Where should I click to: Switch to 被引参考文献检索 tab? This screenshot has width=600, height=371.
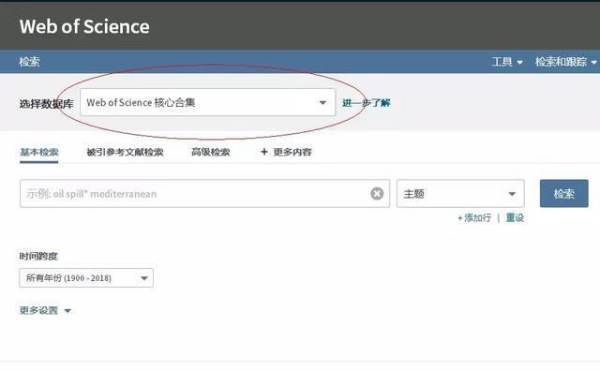125,152
